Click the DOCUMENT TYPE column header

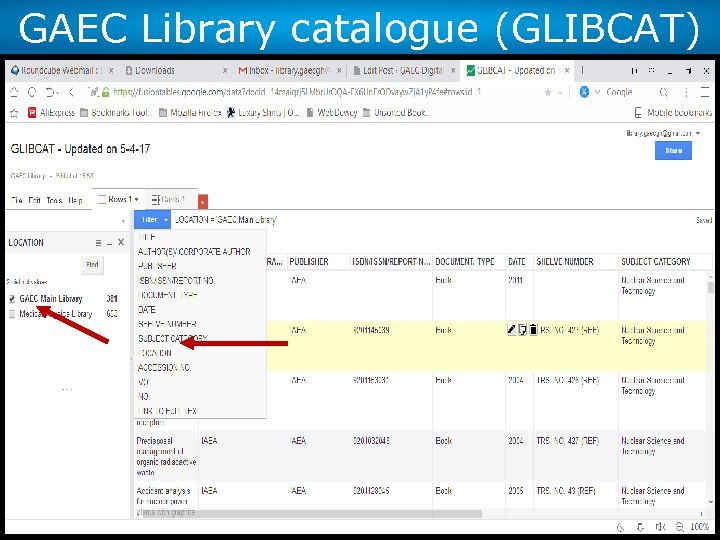click(465, 262)
